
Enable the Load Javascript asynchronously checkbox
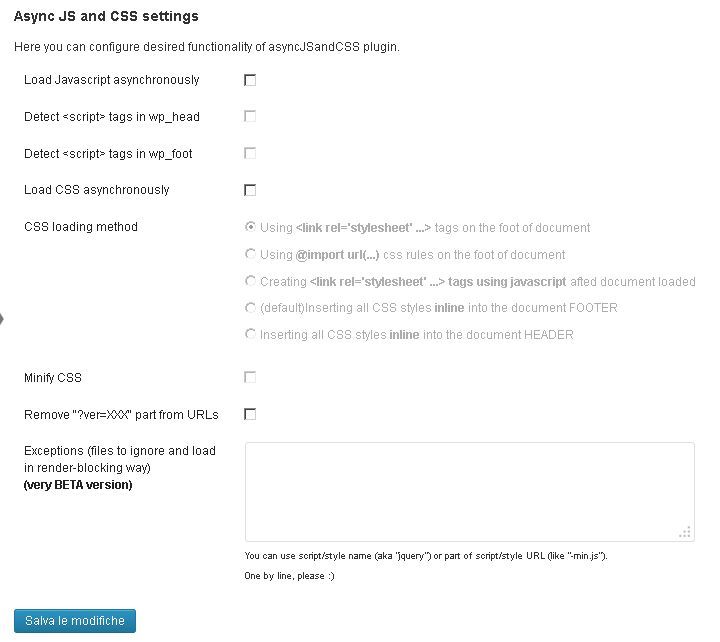(250, 80)
